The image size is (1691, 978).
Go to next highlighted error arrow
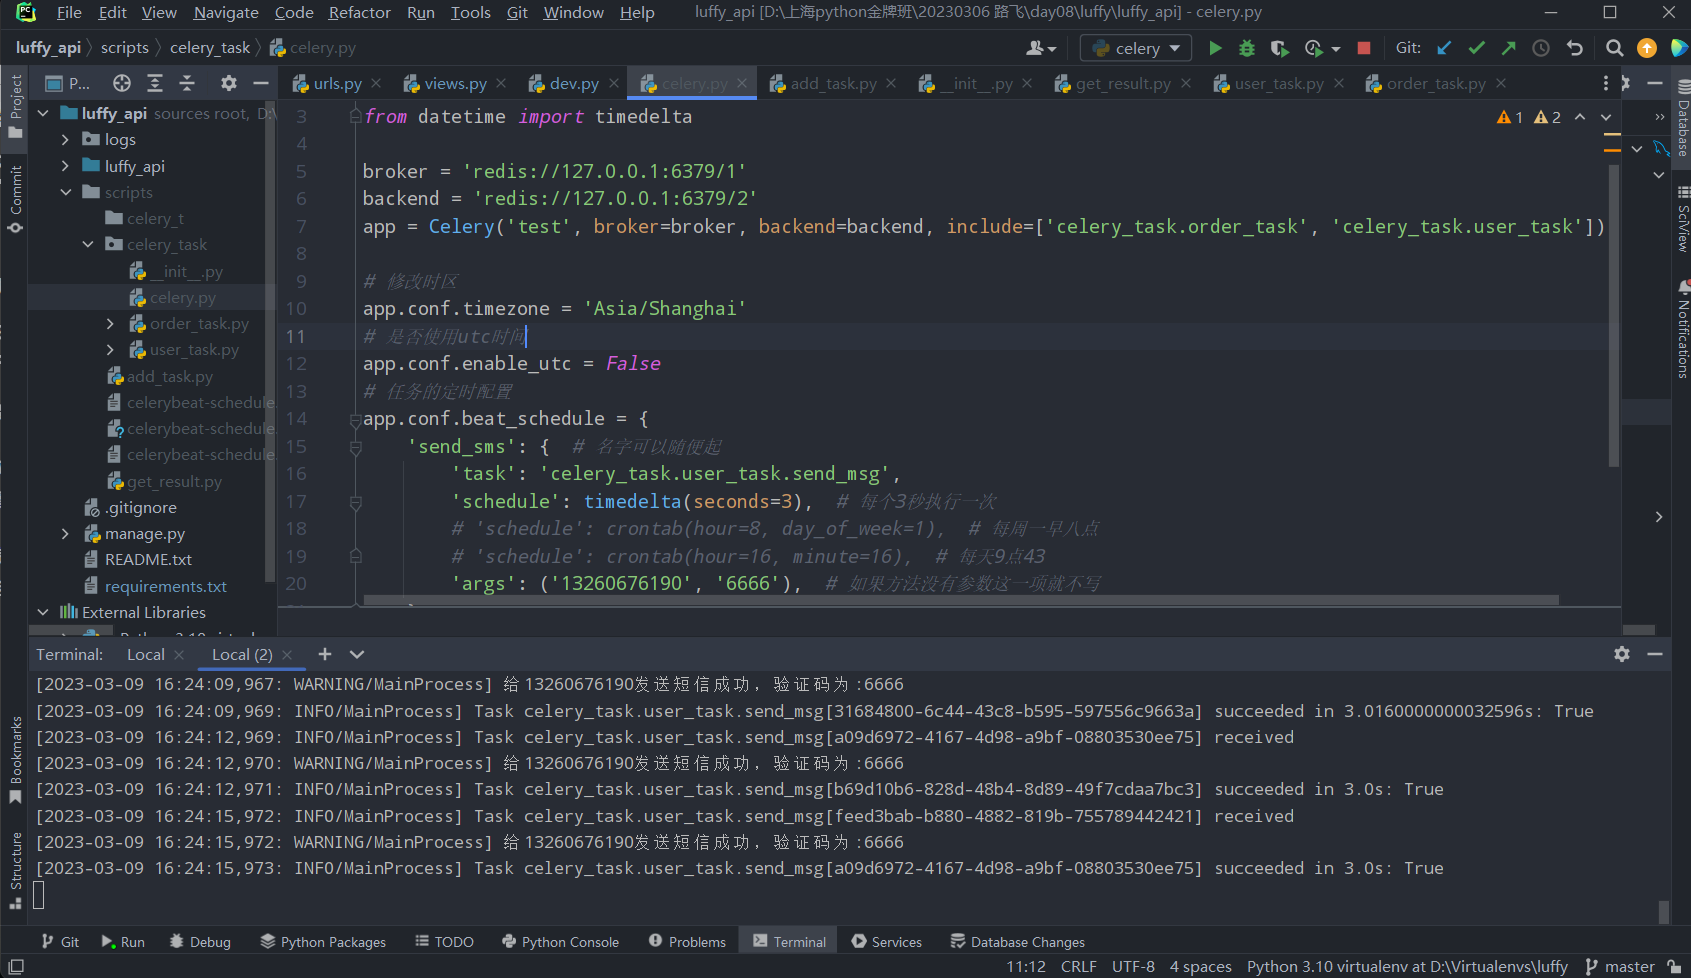[1606, 117]
